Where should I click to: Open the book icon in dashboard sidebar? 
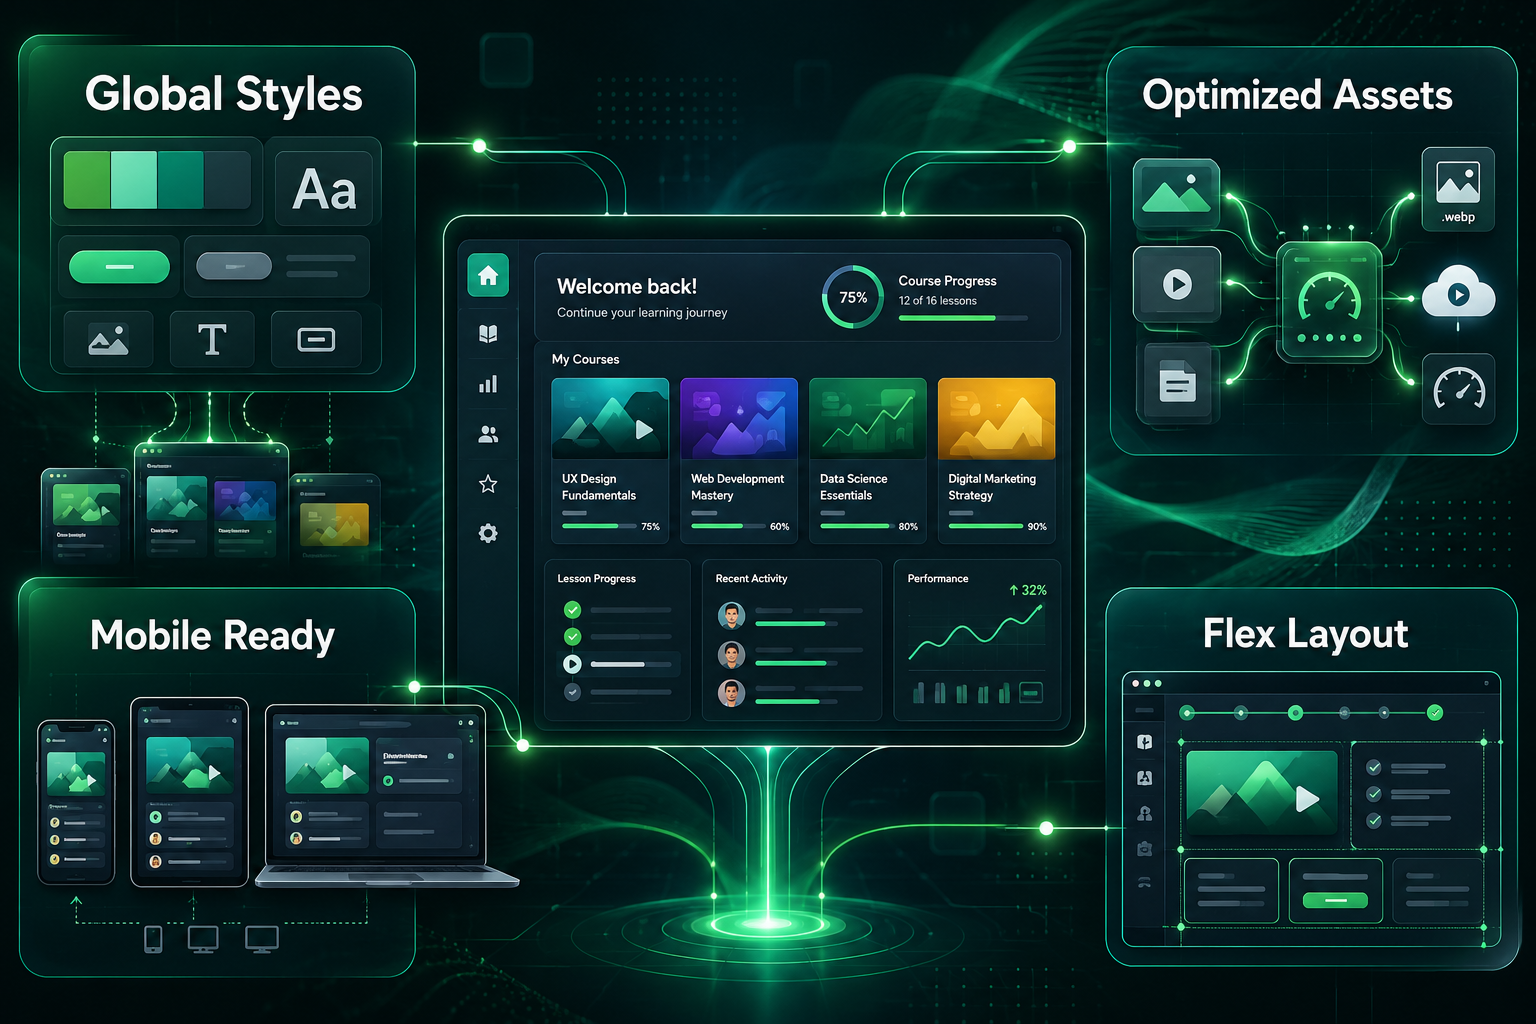[488, 334]
